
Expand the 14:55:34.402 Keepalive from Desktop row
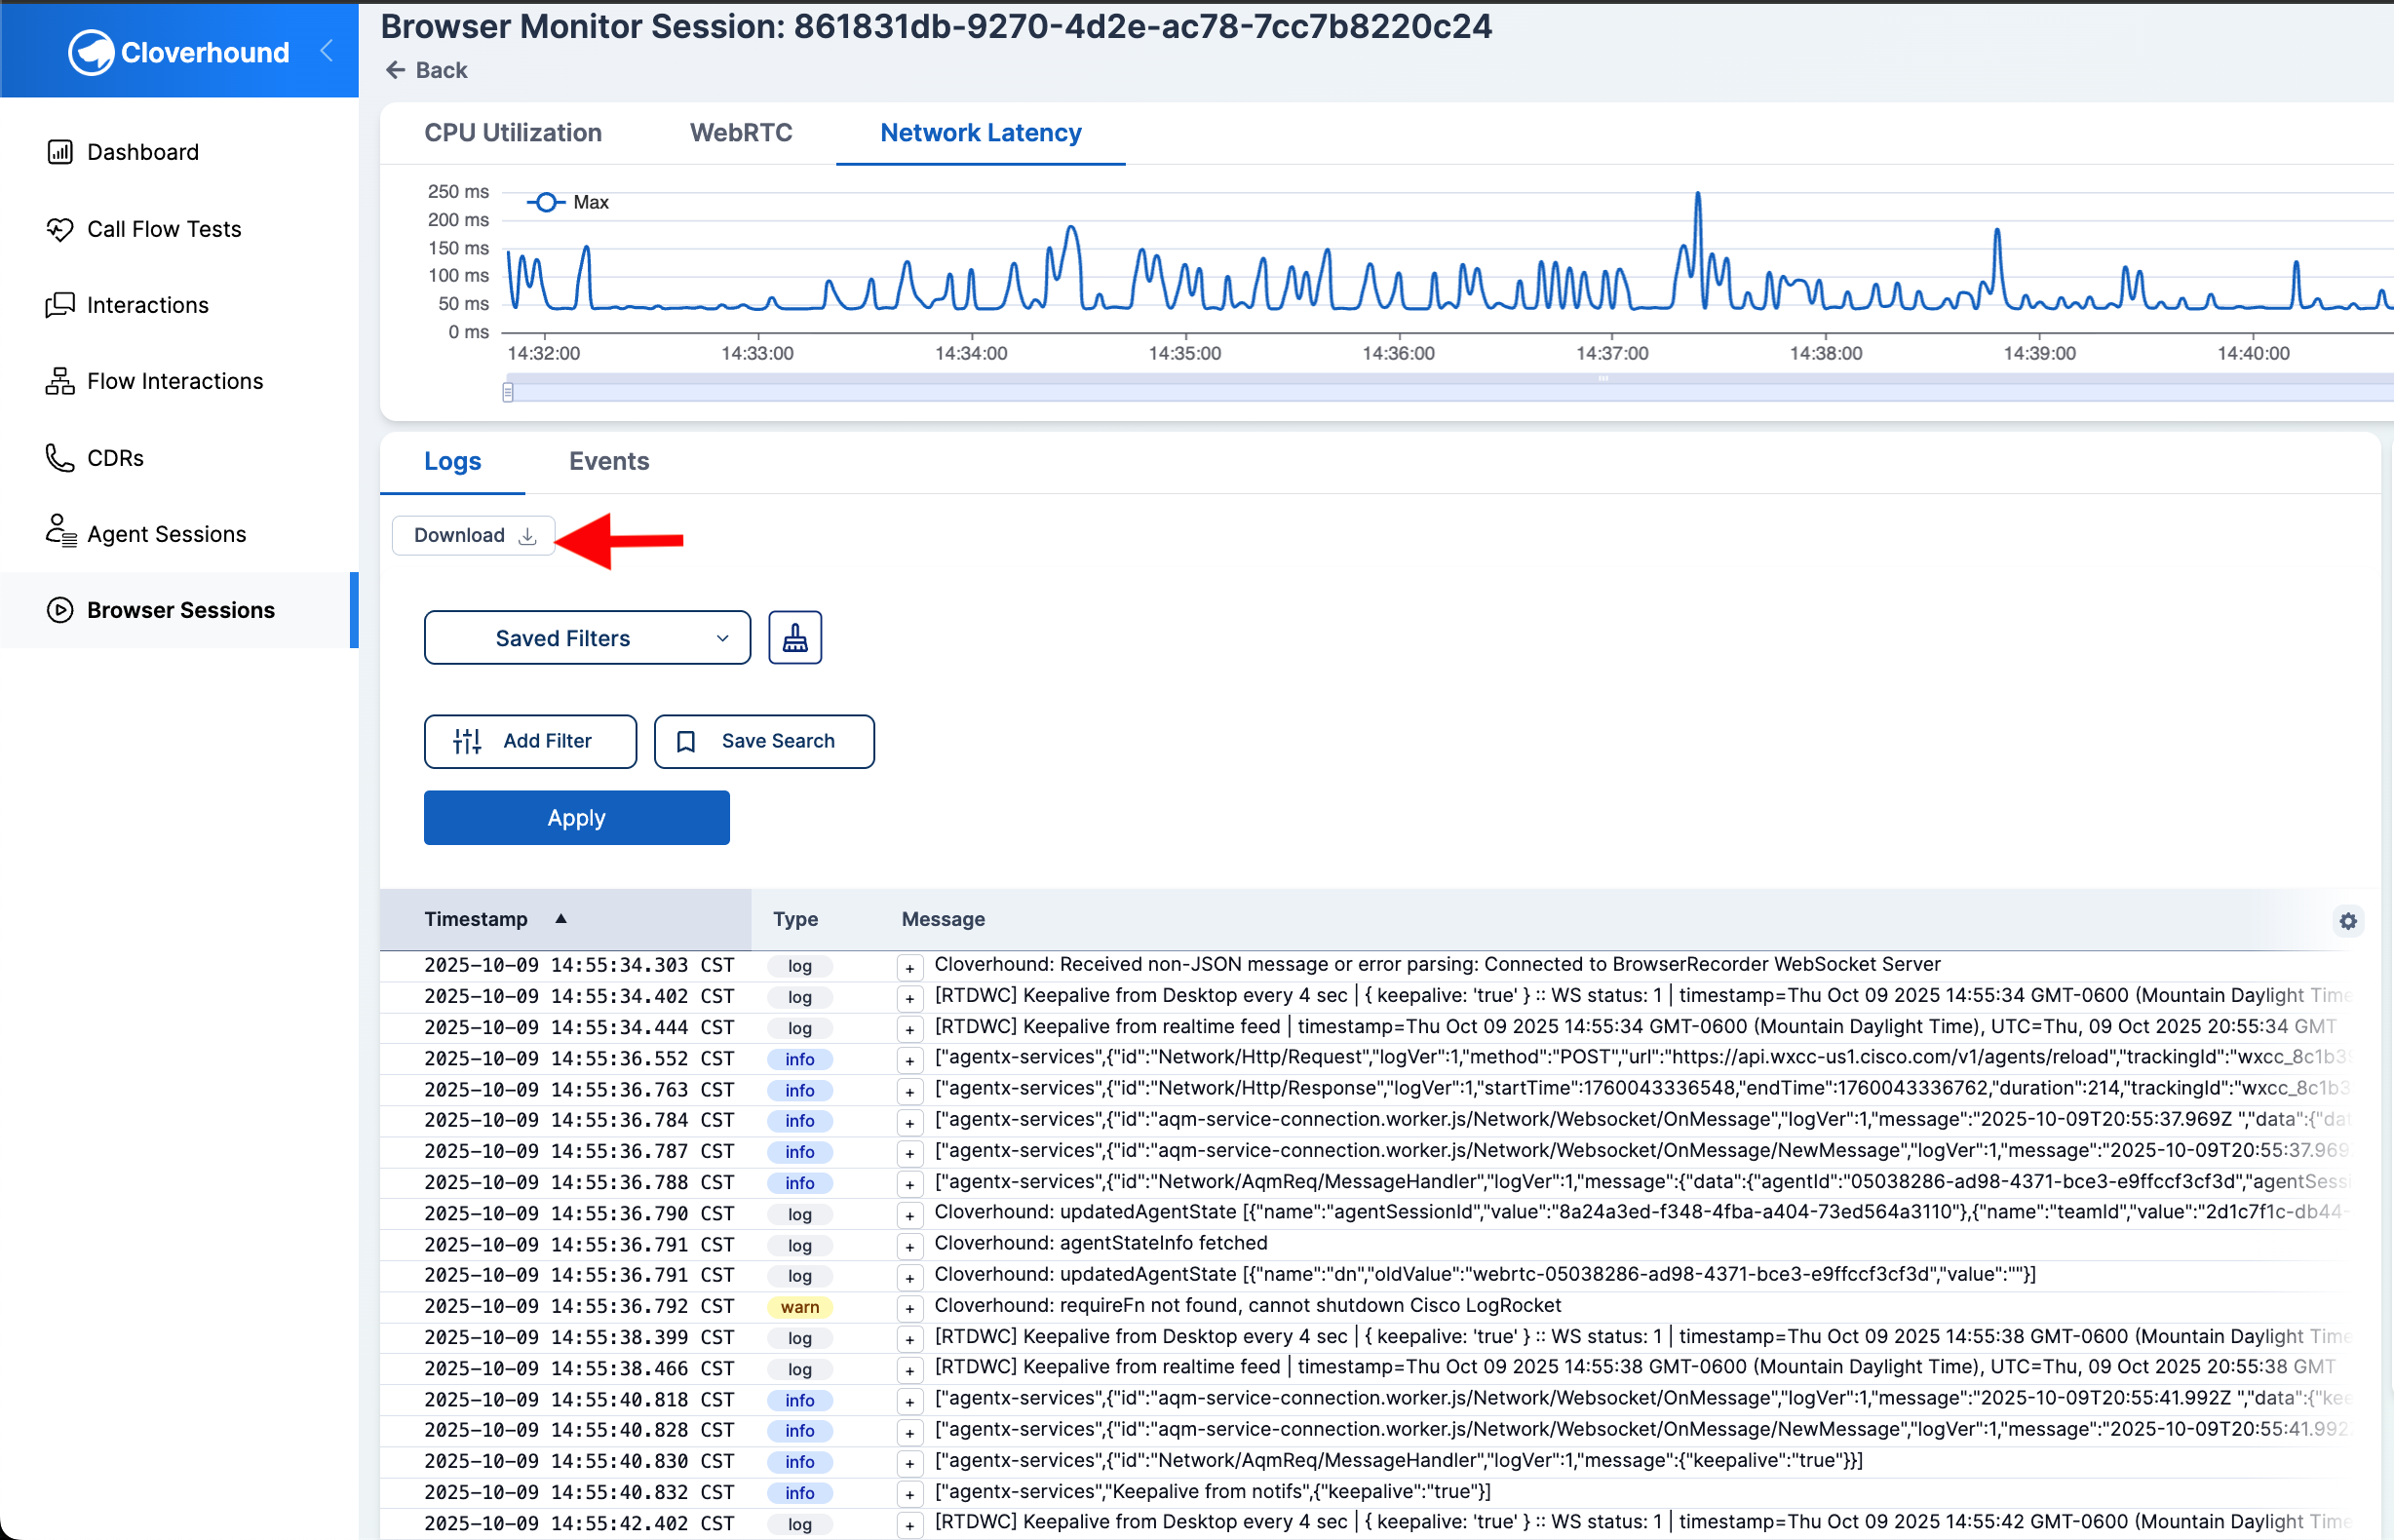coord(909,998)
